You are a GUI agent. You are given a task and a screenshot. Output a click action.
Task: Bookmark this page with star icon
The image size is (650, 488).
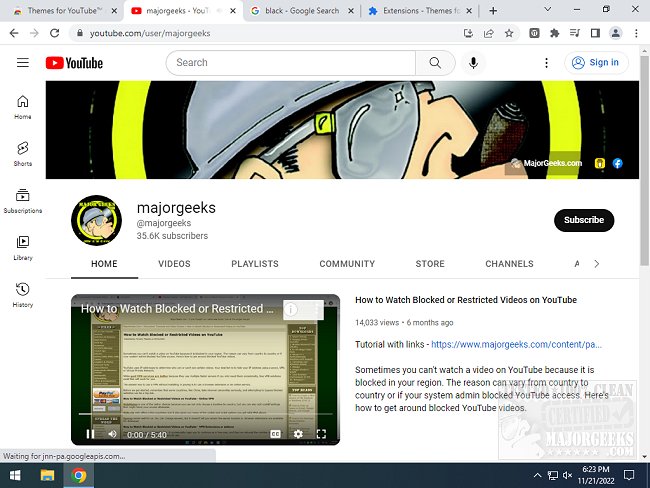coord(509,33)
